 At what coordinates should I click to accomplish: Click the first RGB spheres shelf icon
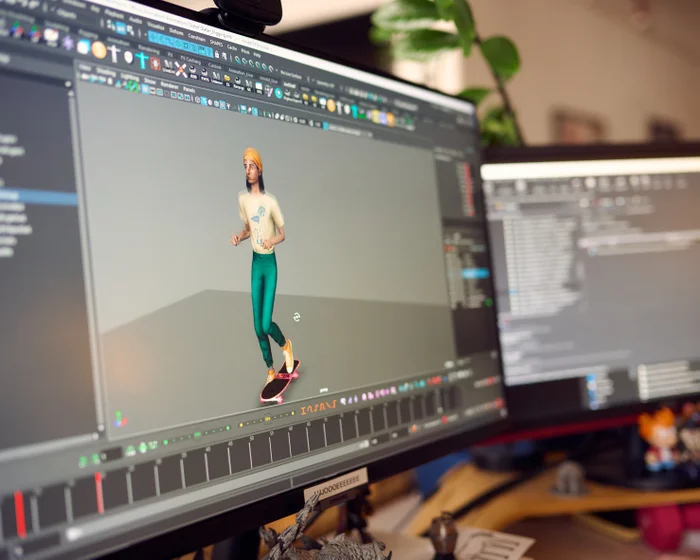tap(17, 30)
